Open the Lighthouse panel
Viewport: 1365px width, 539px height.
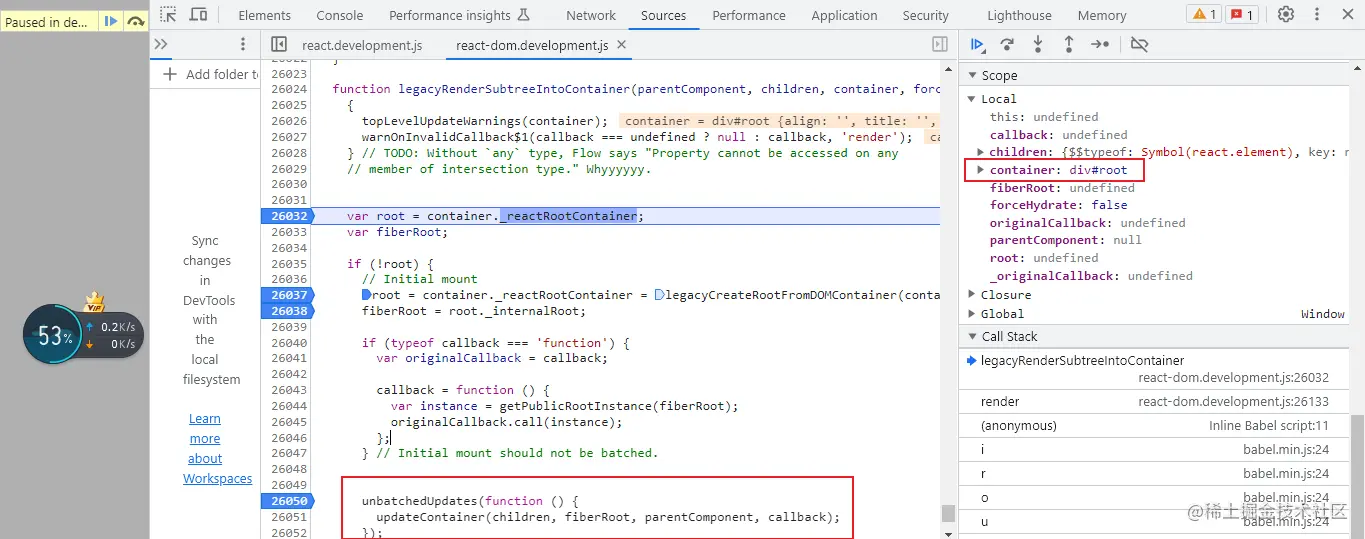tap(1019, 15)
